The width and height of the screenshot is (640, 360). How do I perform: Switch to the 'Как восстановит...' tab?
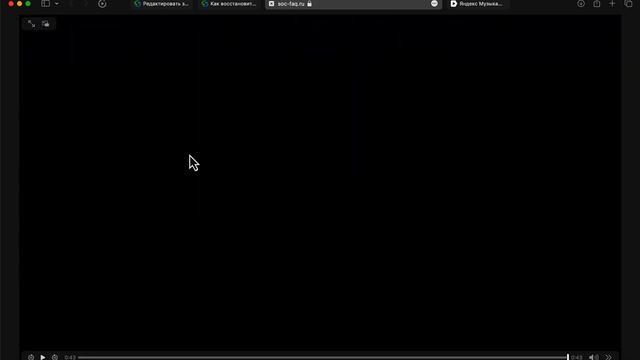229,4
